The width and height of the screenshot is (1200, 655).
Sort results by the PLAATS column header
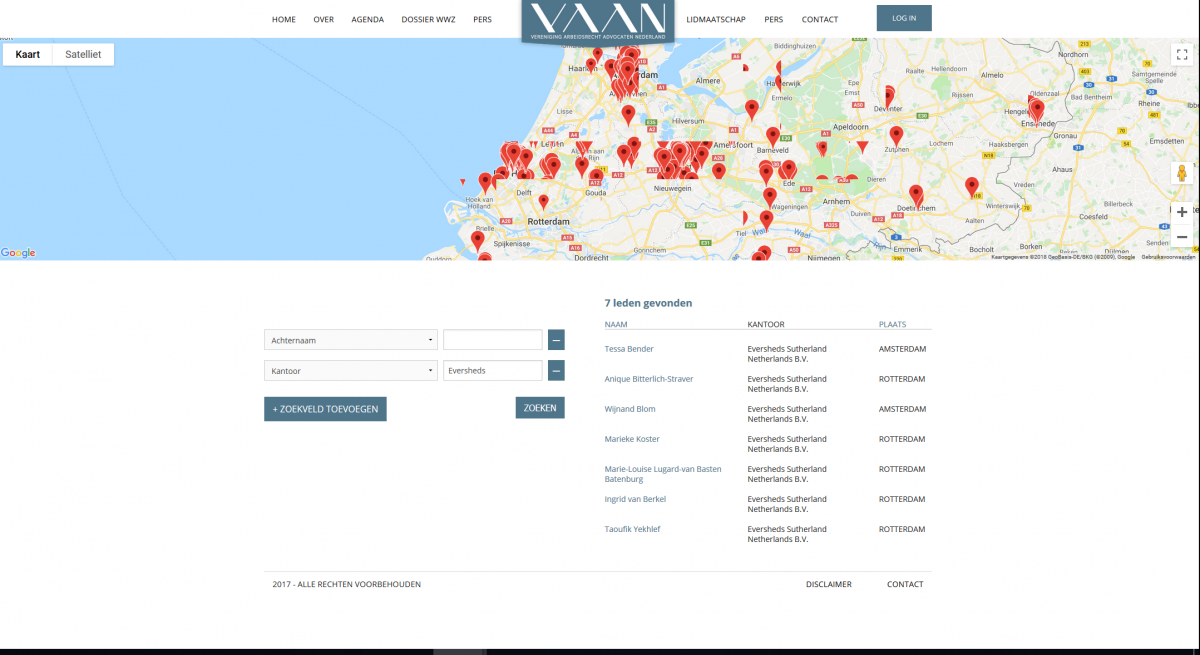point(891,324)
